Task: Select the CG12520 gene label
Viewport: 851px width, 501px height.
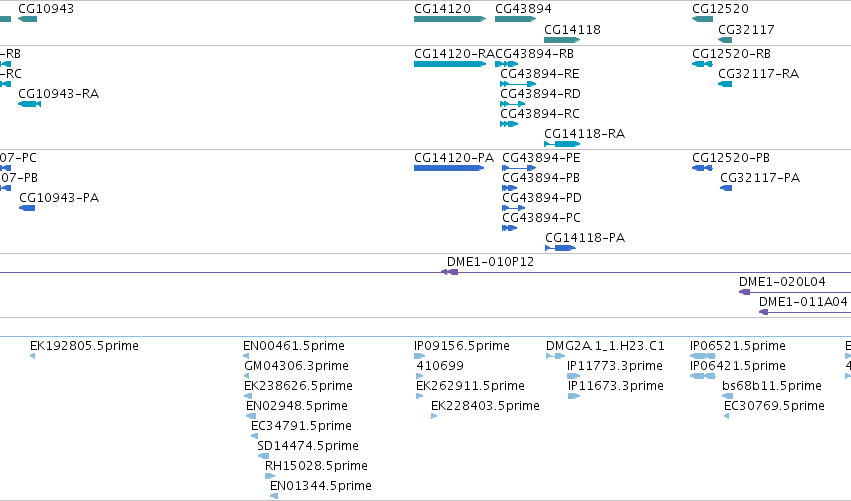Action: point(720,9)
